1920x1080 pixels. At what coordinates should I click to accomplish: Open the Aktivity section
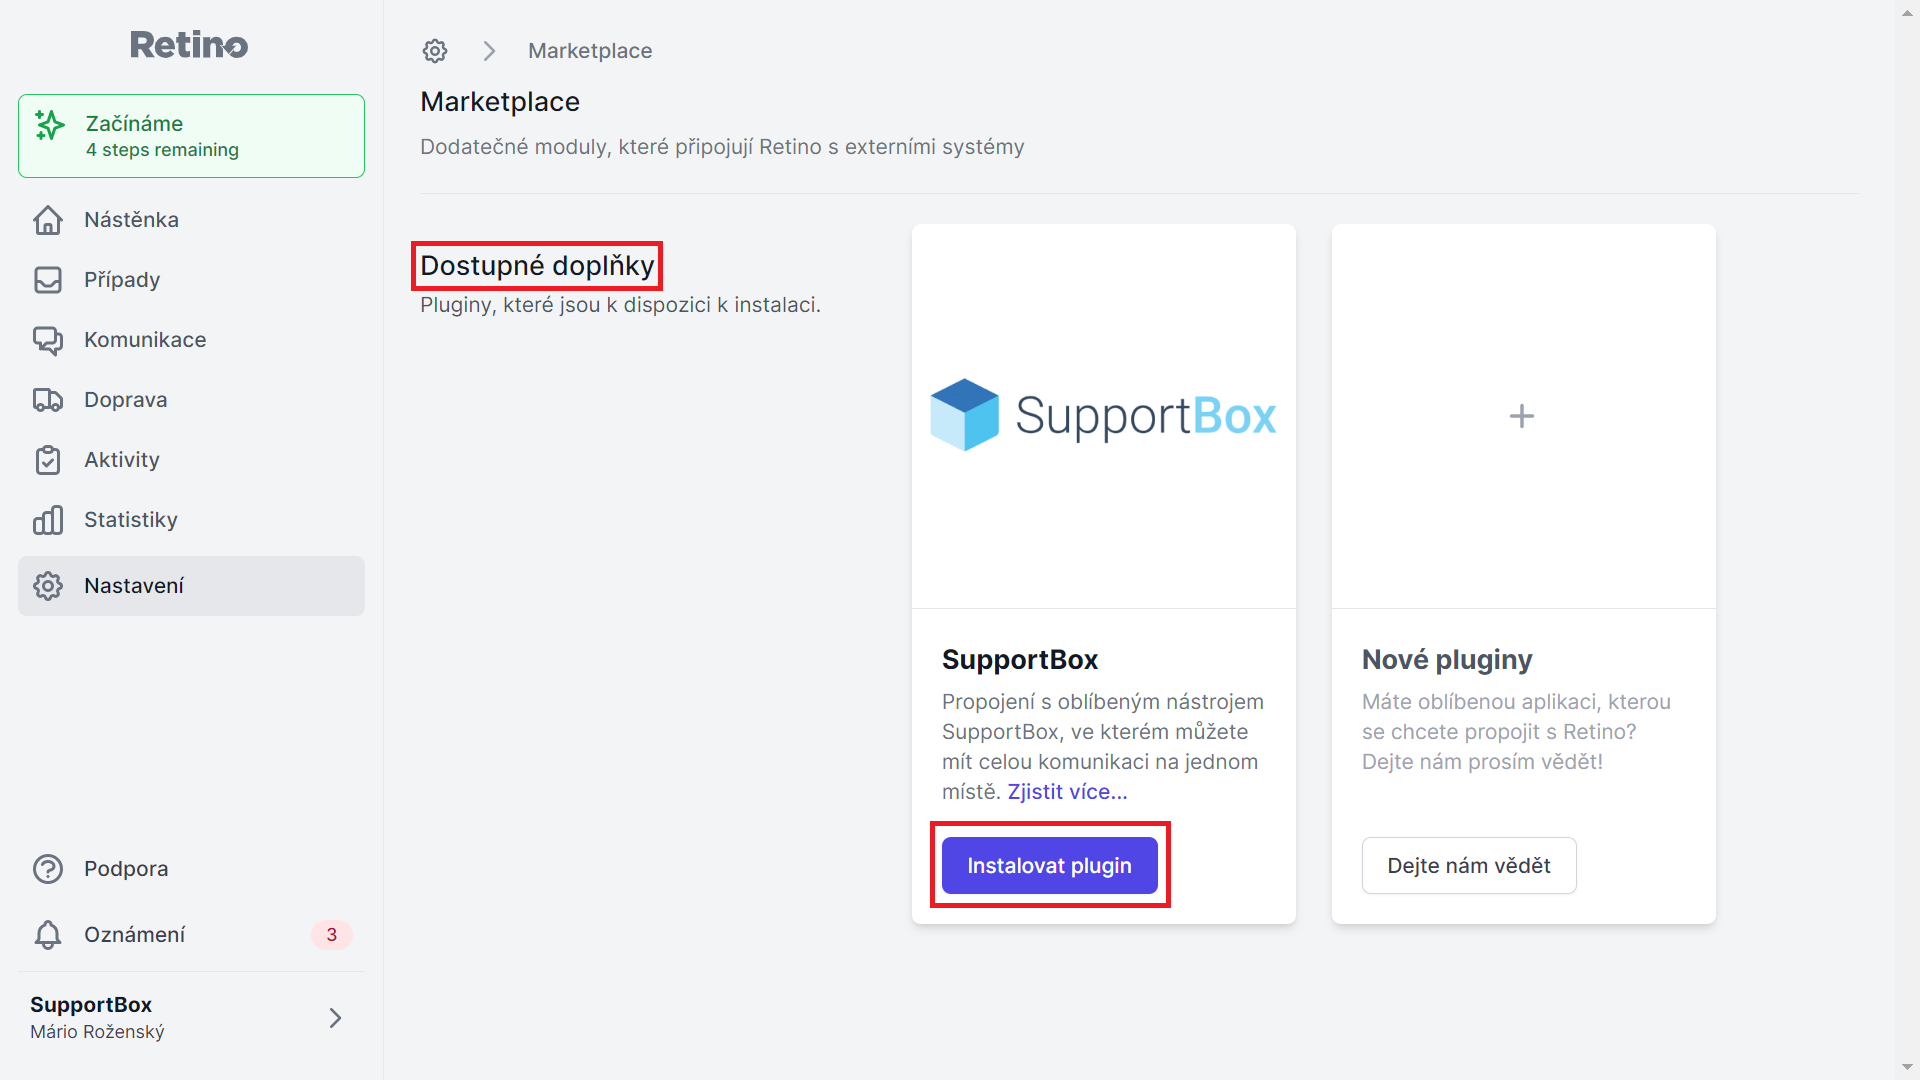point(191,460)
